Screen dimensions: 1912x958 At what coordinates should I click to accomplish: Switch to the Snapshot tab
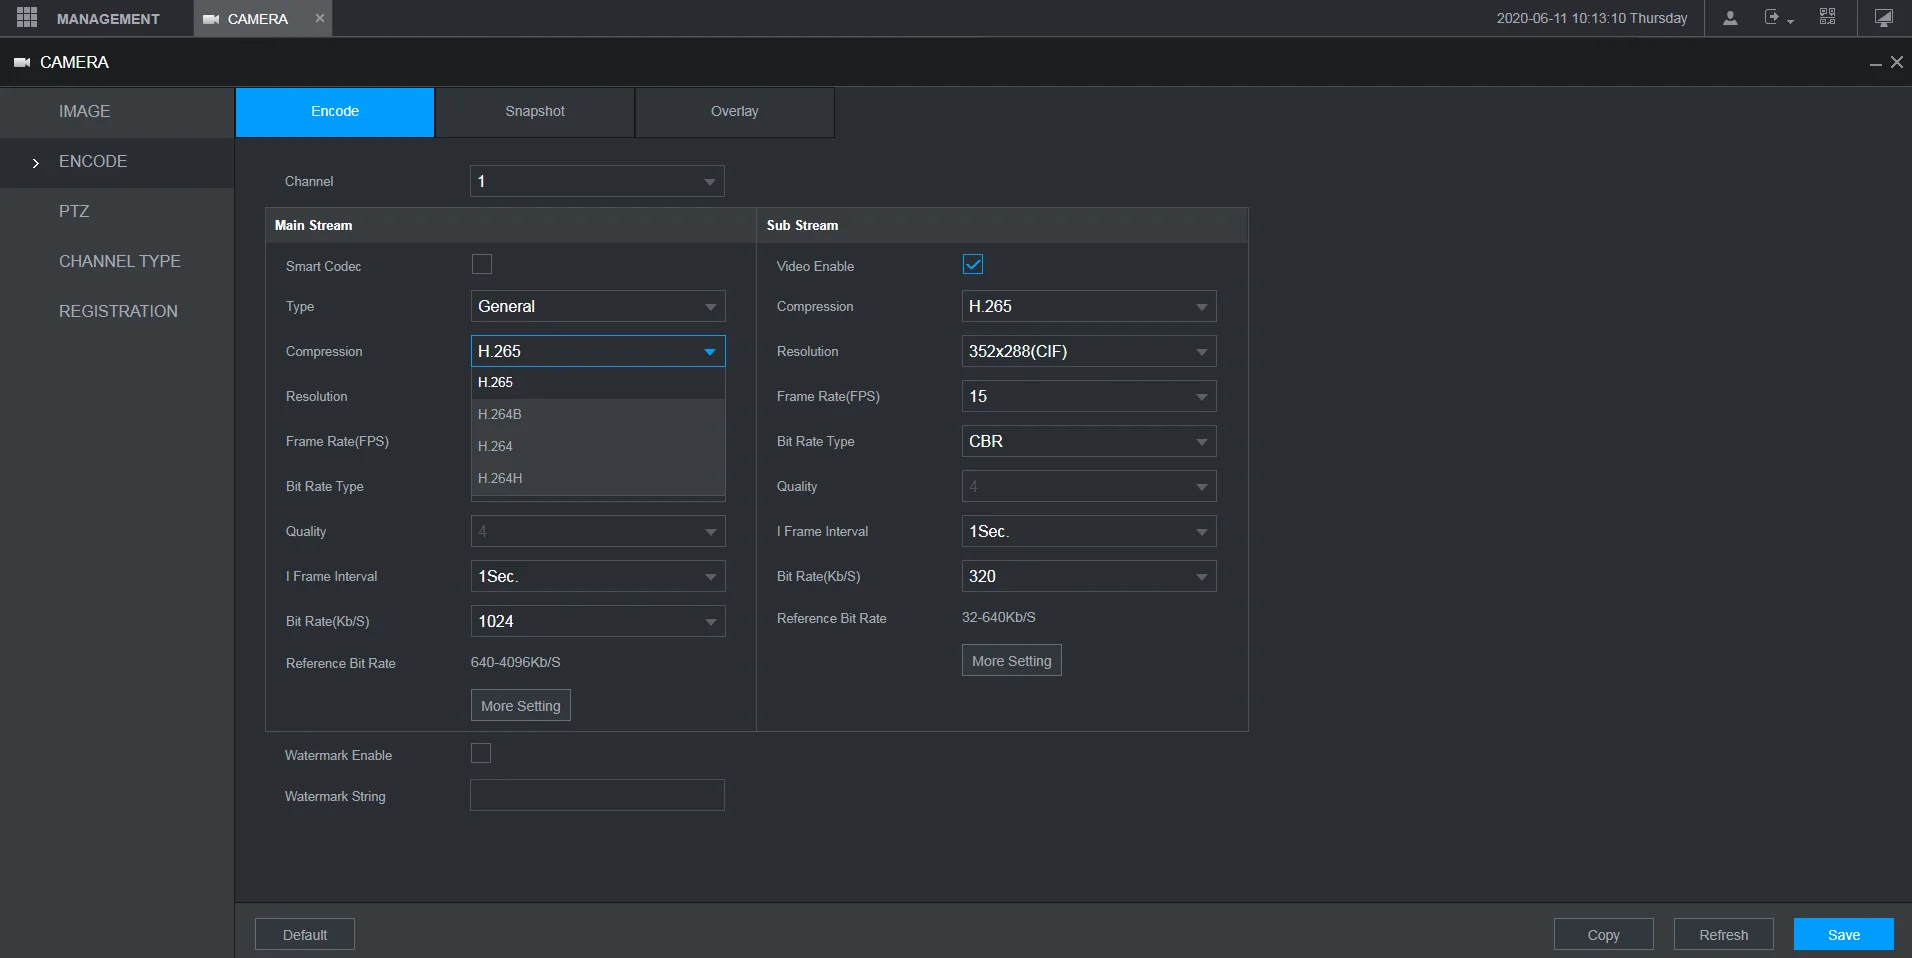(535, 111)
